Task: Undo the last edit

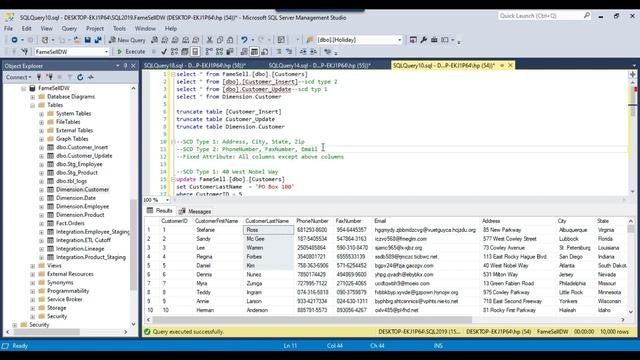Action: pos(244,40)
